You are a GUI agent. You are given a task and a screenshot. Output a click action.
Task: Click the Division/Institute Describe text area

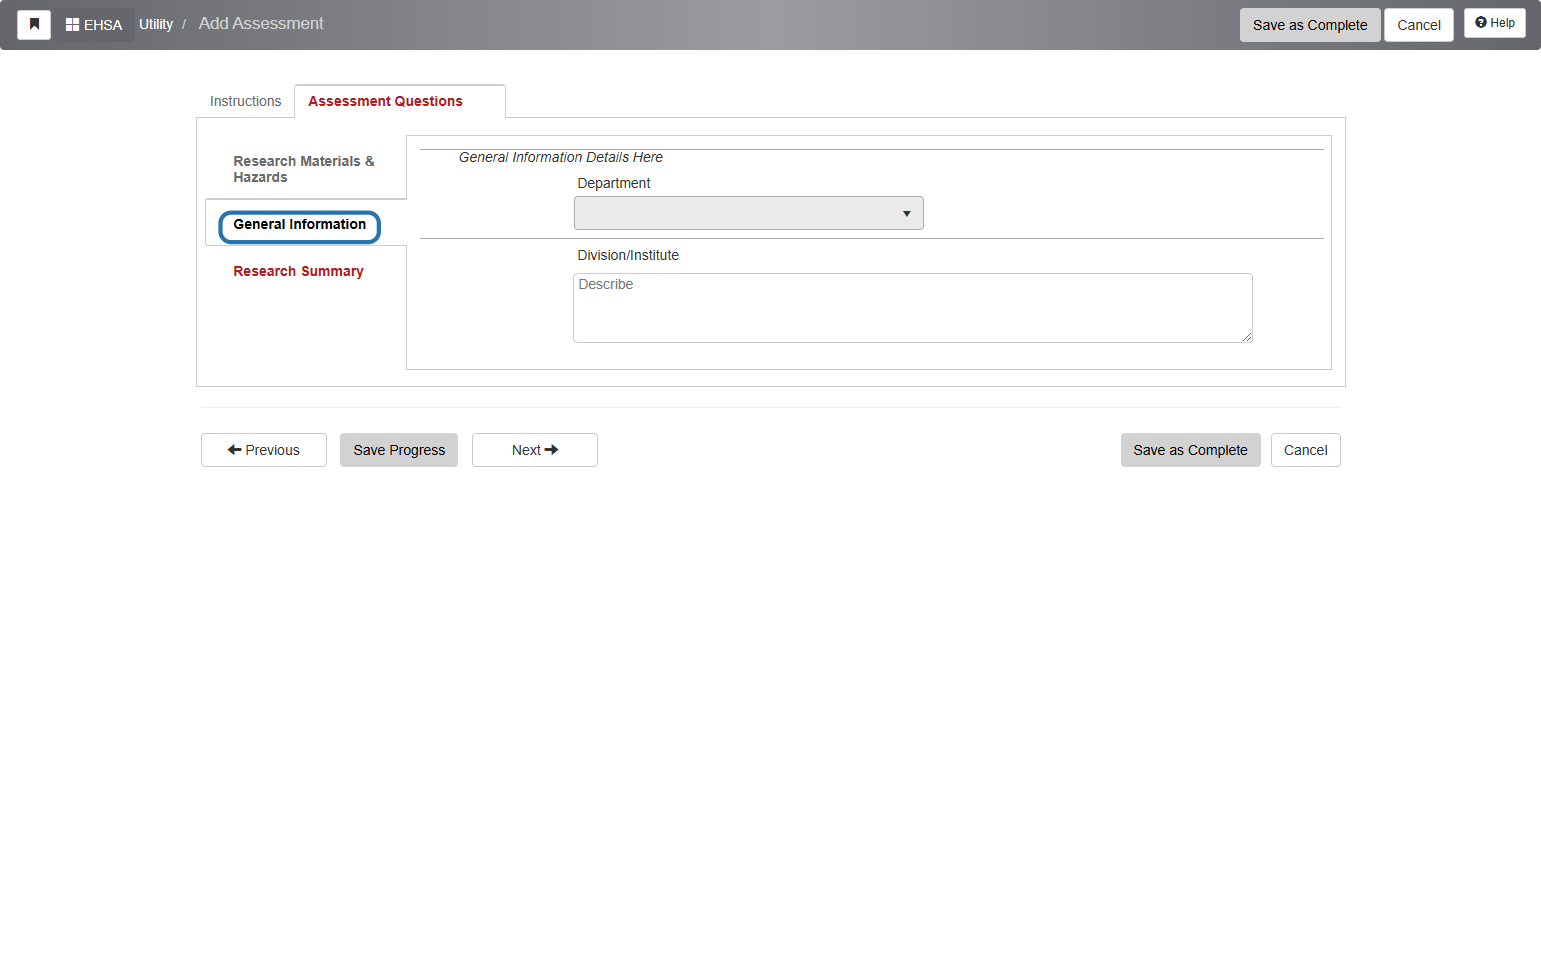tap(912, 308)
